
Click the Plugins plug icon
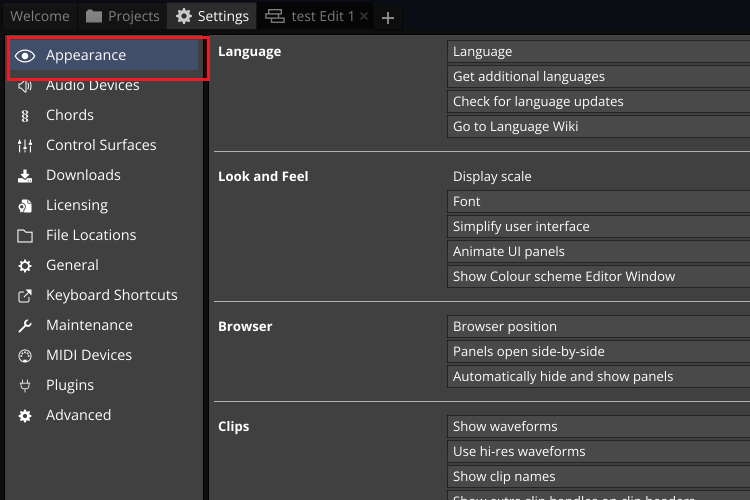25,386
